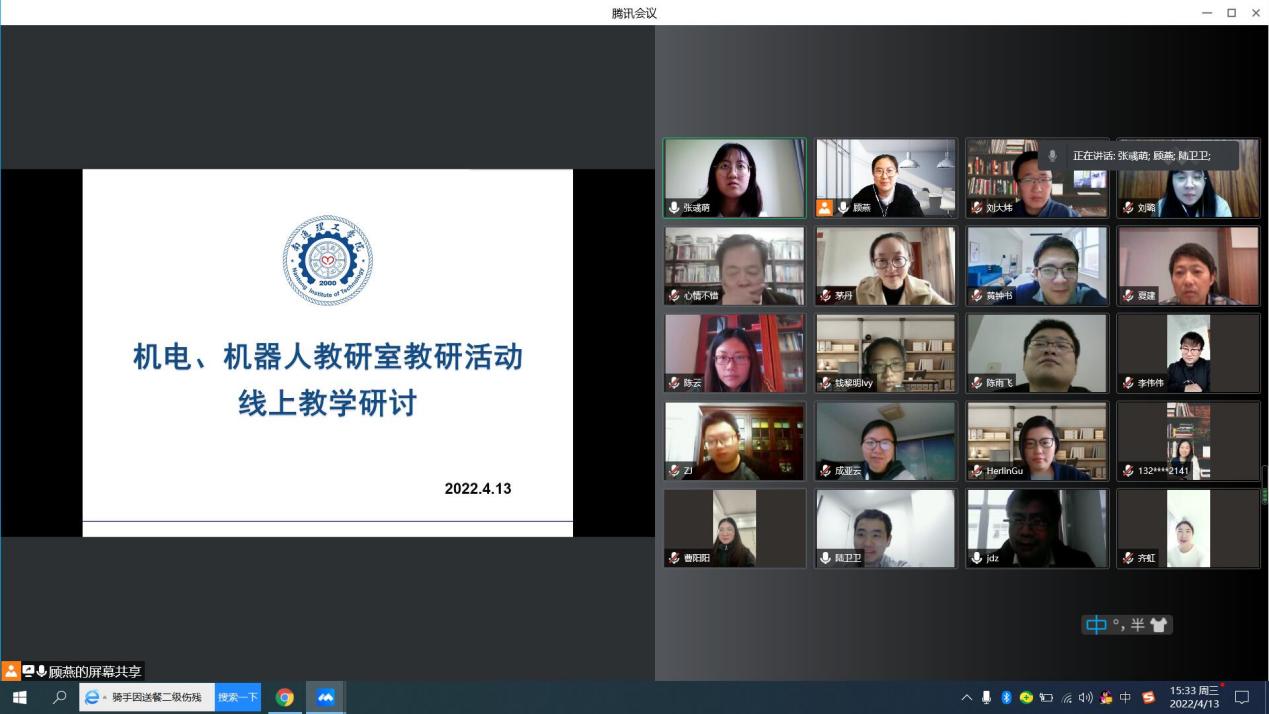This screenshot has height=714, width=1269.
Task: Open the 15:33 clock and calendar
Action: tap(1195, 697)
